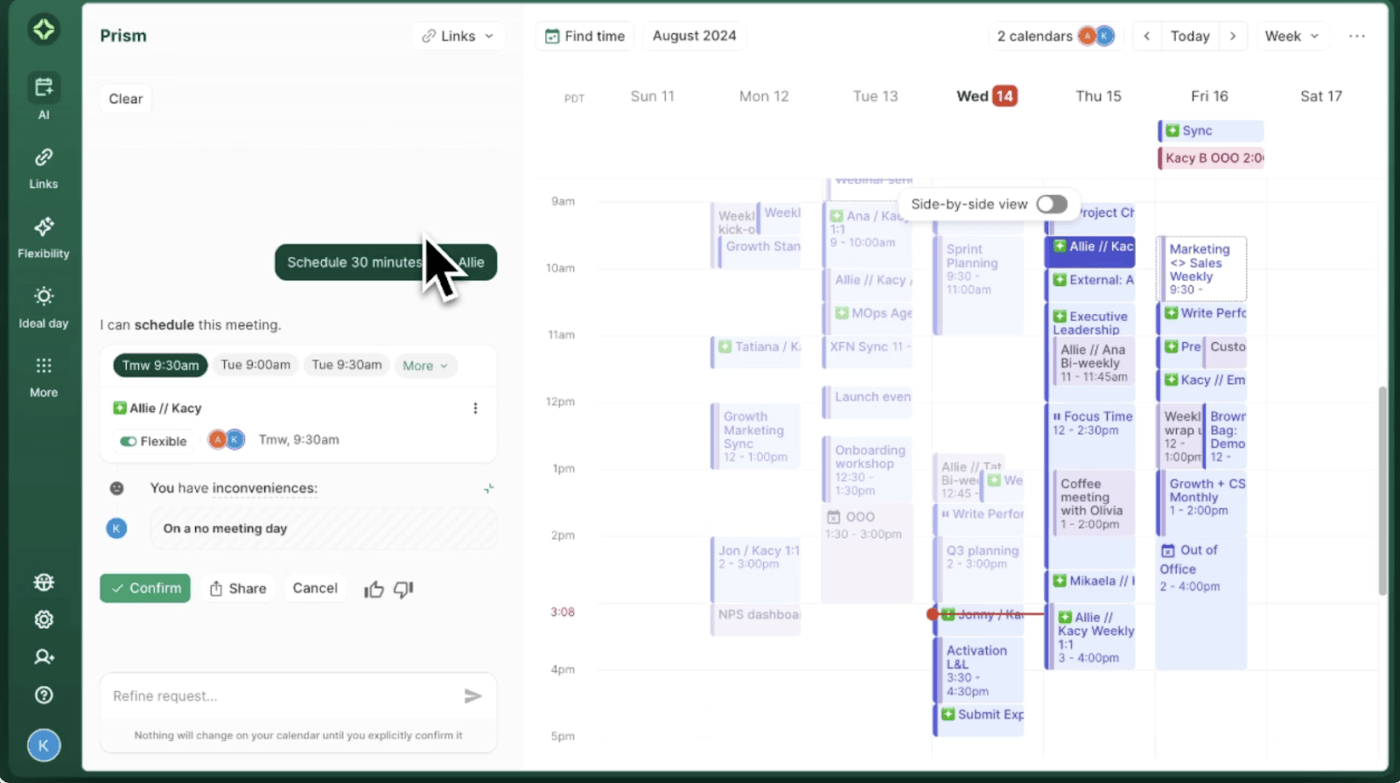This screenshot has height=783, width=1400.
Task: Open the Onboarding workshop event on Tuesday
Action: click(x=867, y=469)
